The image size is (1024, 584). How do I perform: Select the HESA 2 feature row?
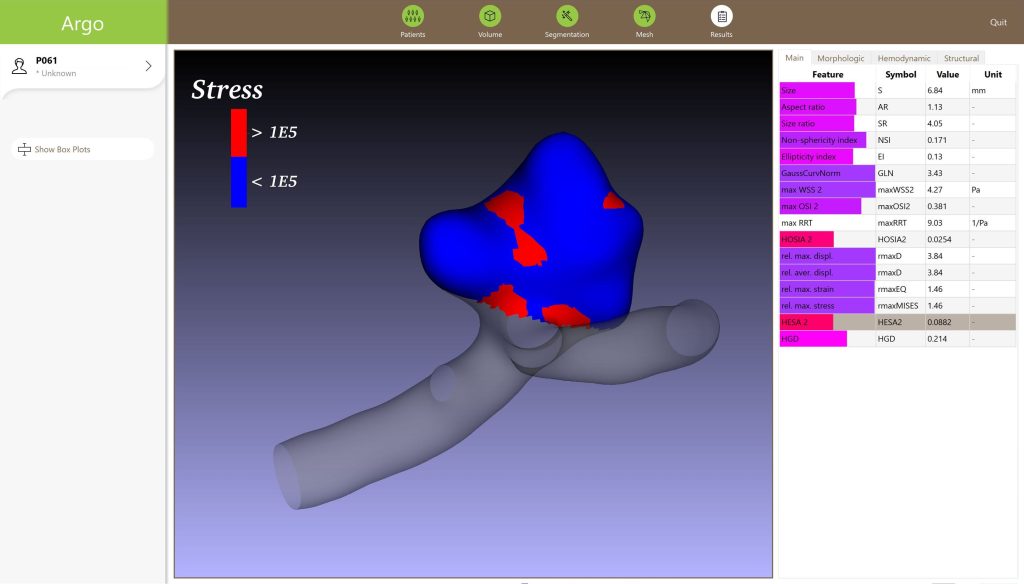897,322
